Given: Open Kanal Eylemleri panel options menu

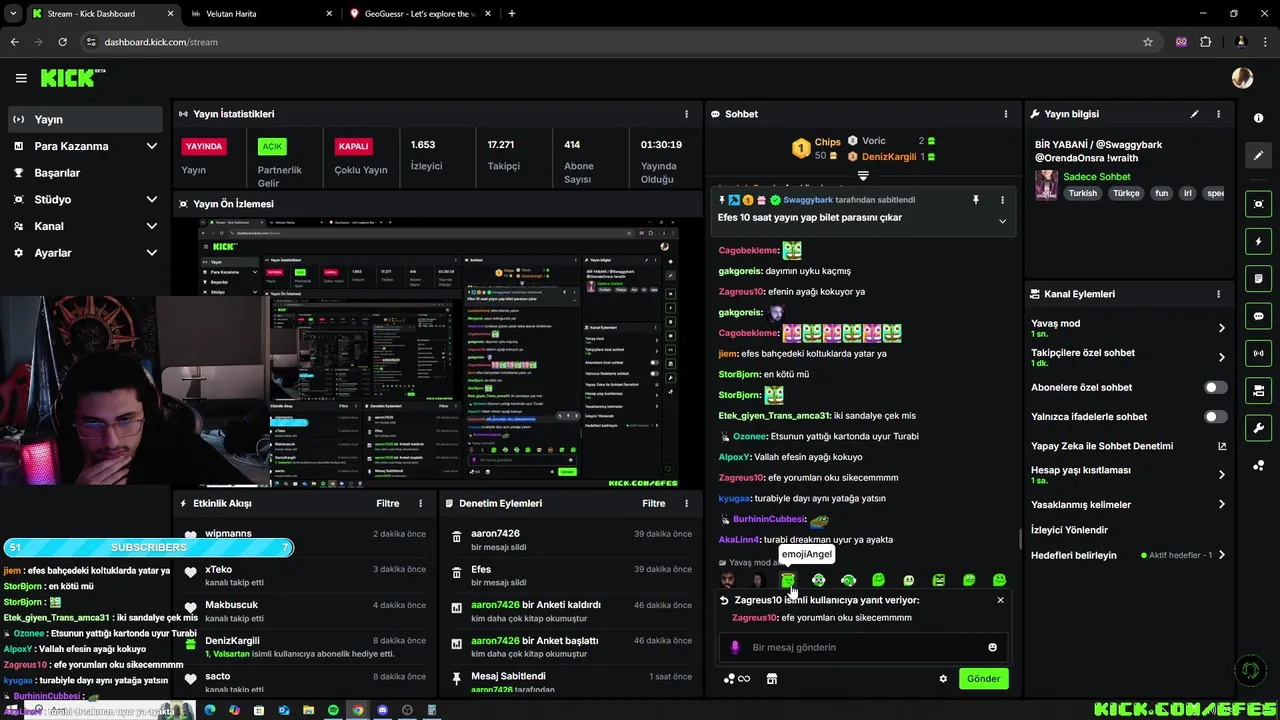Looking at the screenshot, I should coord(1218,294).
